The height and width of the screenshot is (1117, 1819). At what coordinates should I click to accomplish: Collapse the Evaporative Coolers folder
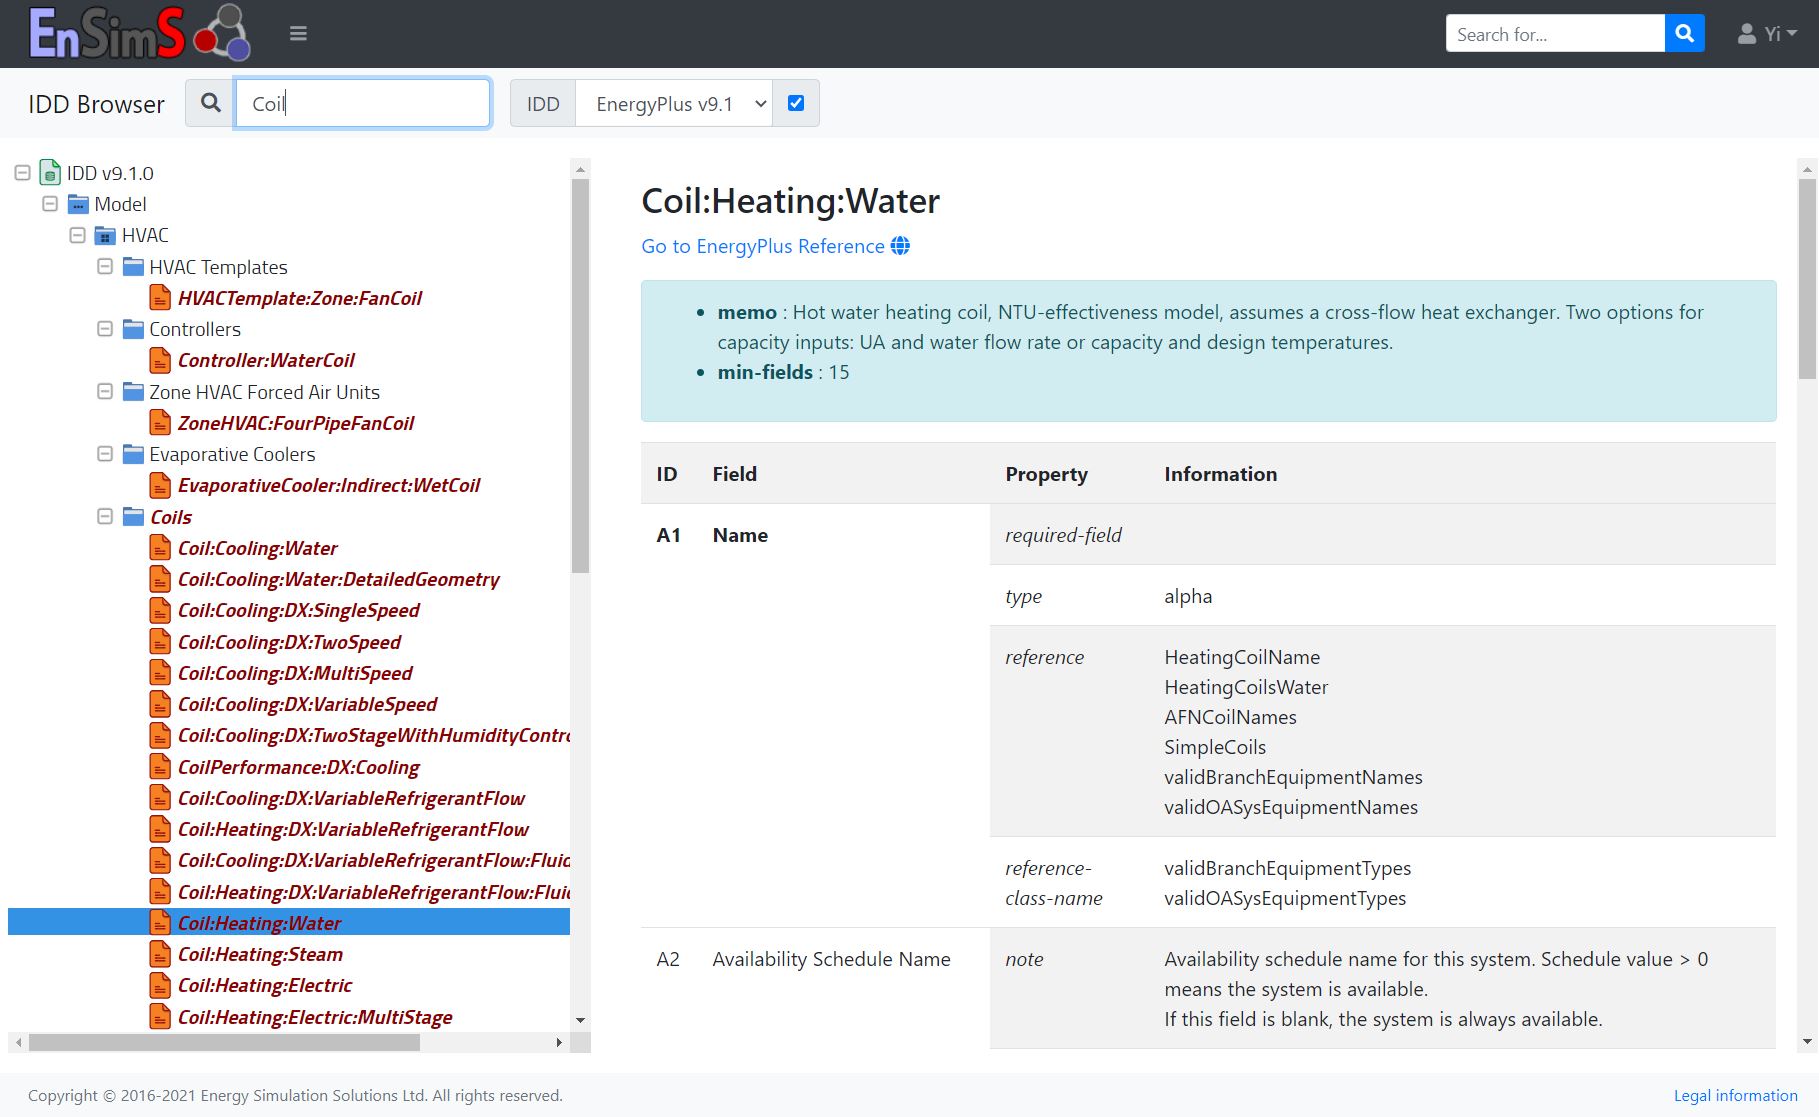point(105,454)
